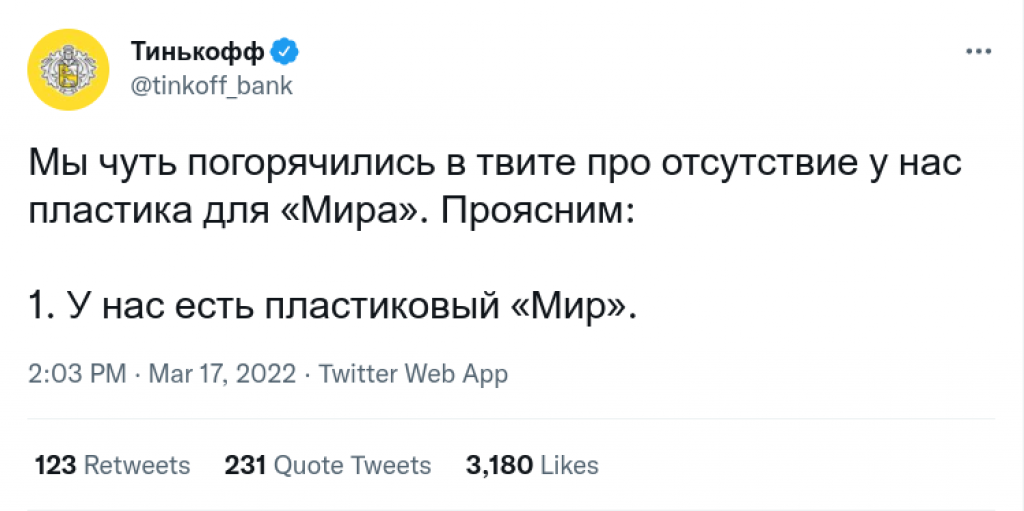Open the @tinkoff_bank handle link
This screenshot has height=511, width=1024.
coord(212,85)
